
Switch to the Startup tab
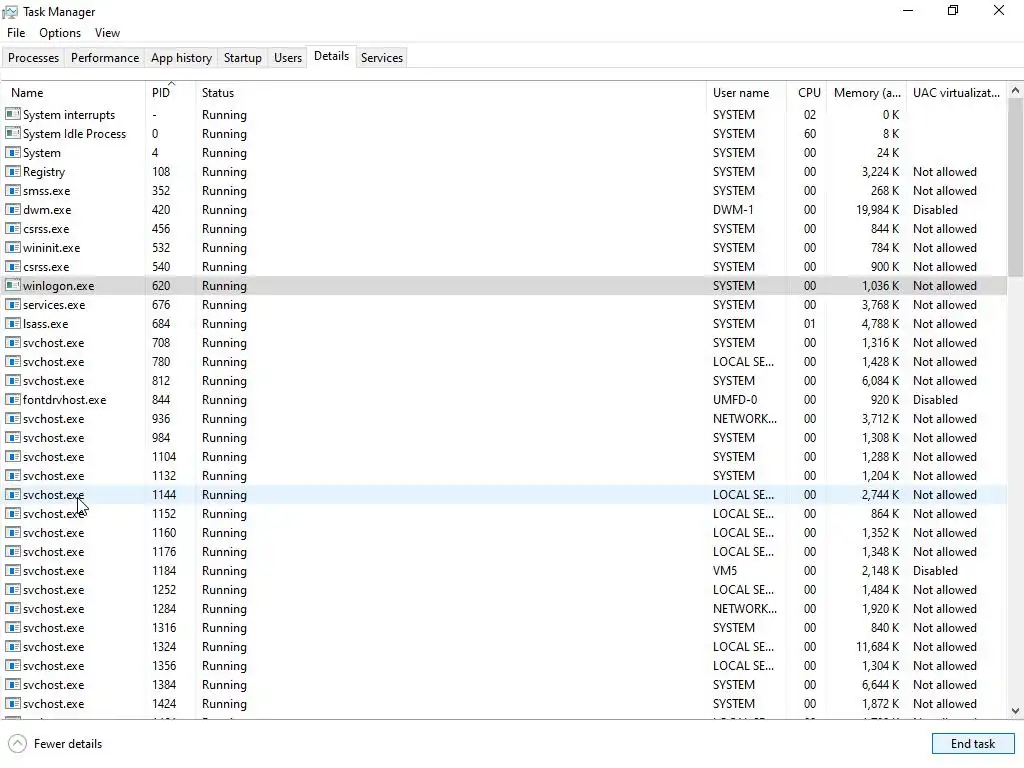(242, 57)
